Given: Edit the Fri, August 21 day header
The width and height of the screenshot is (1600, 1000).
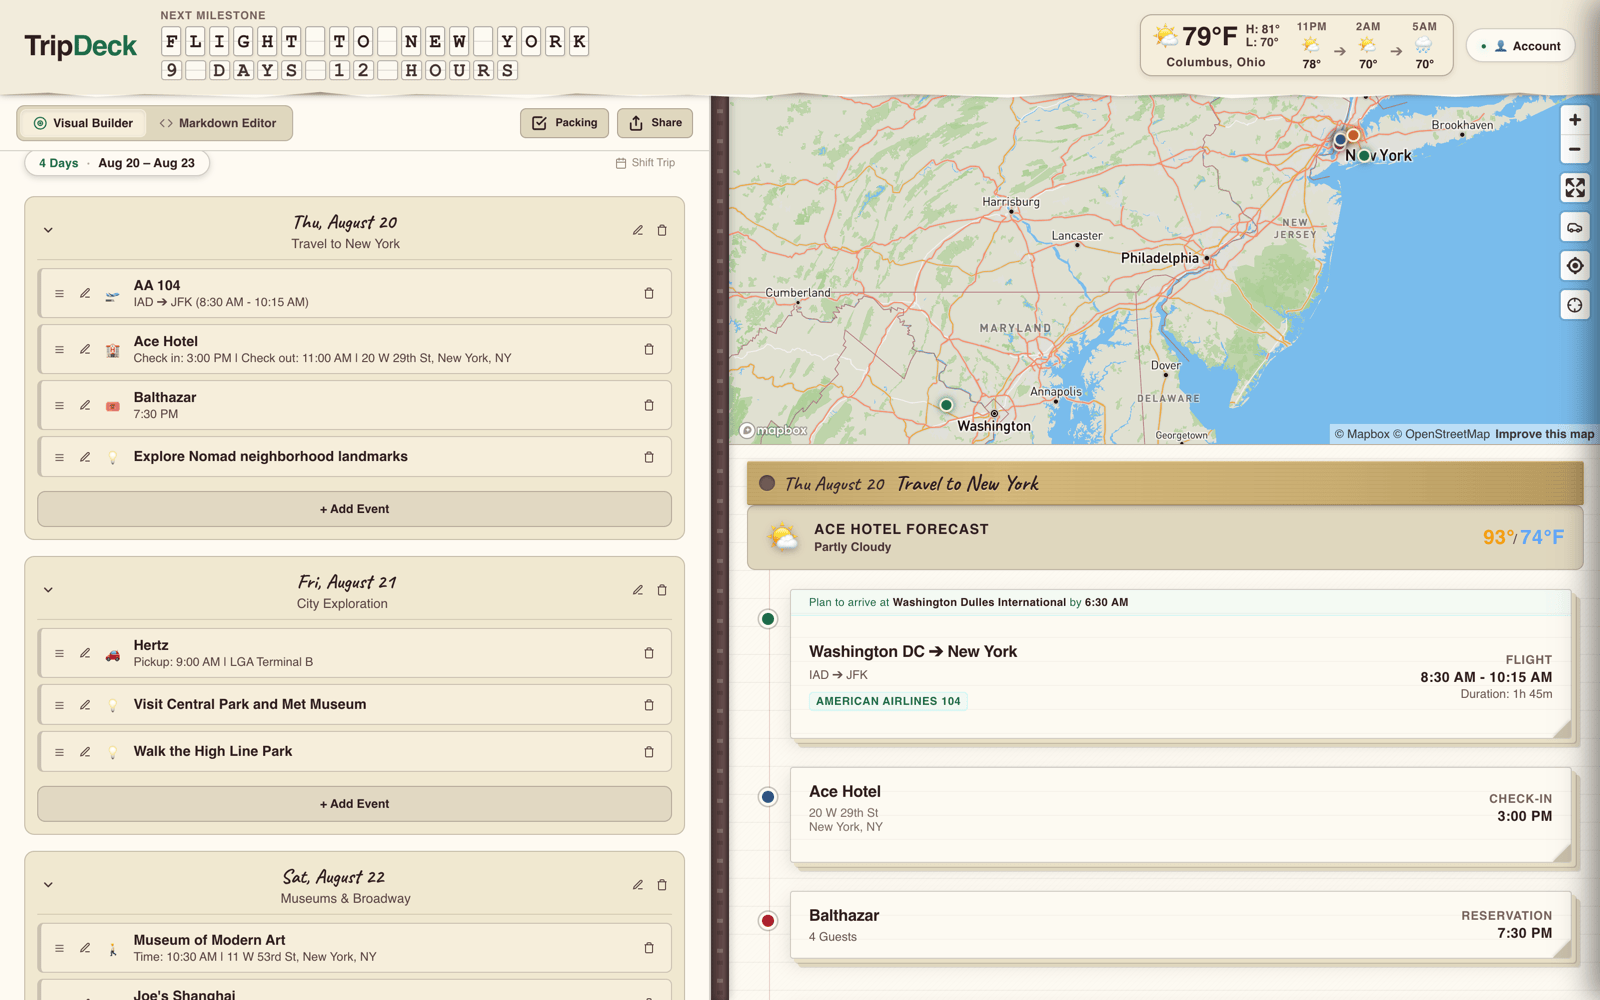Looking at the screenshot, I should (x=638, y=590).
